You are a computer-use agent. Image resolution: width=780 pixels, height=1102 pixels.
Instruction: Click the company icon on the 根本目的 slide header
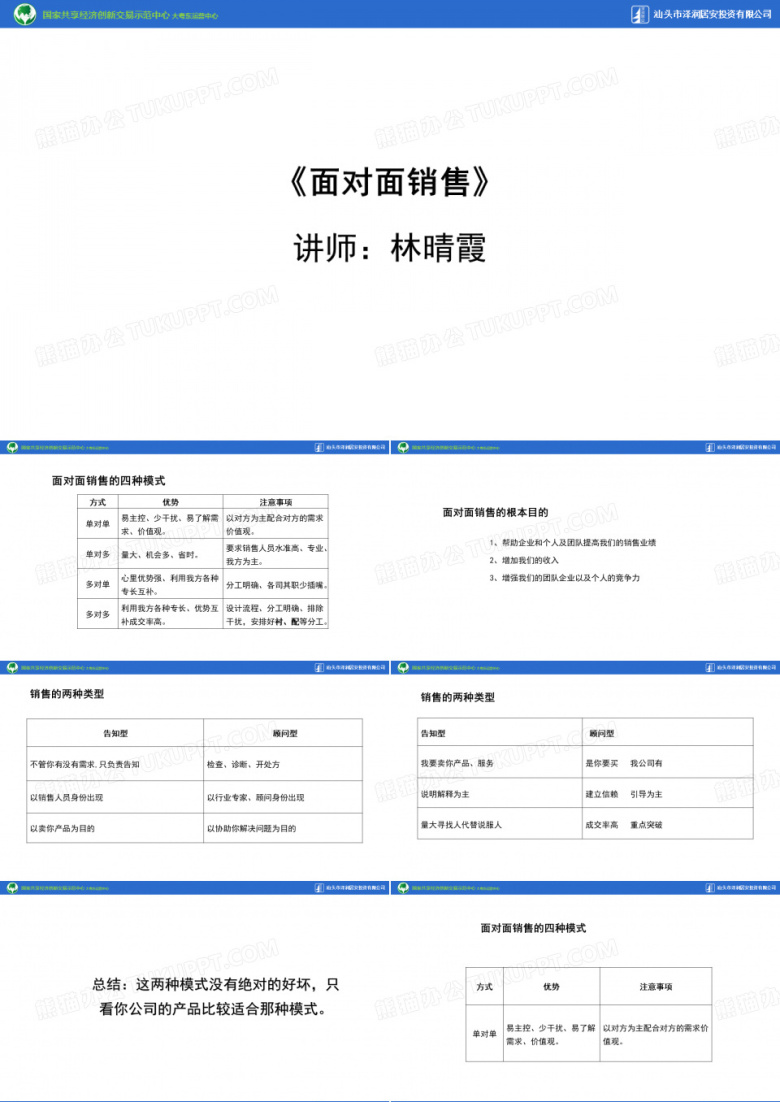[710, 447]
